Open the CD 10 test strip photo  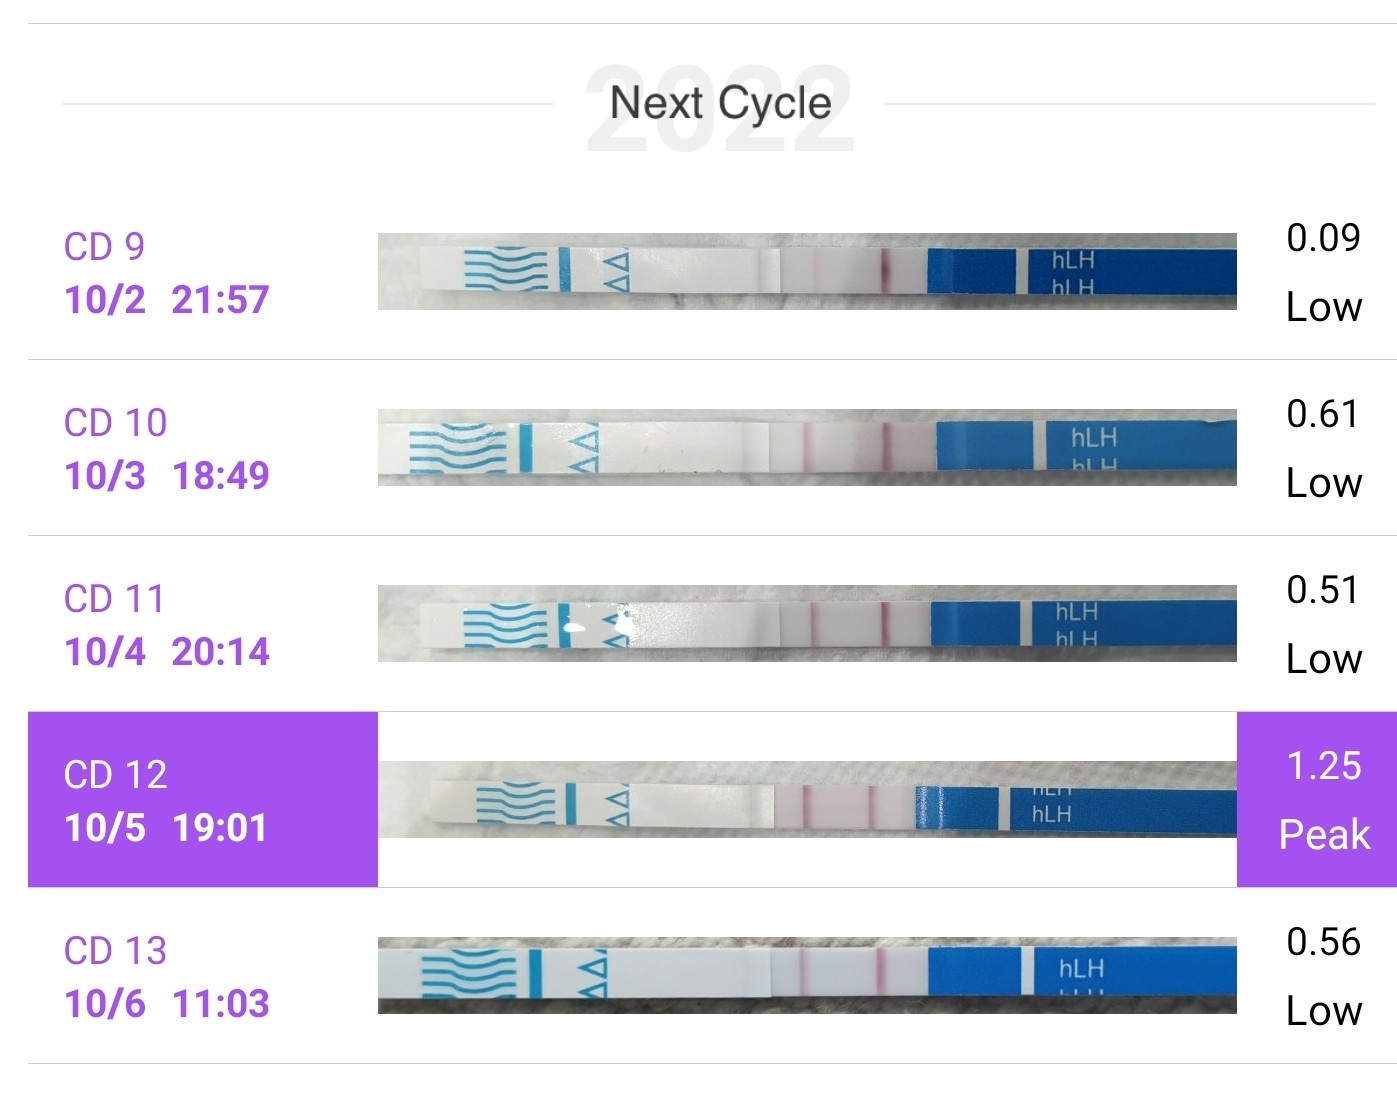pyautogui.click(x=806, y=447)
